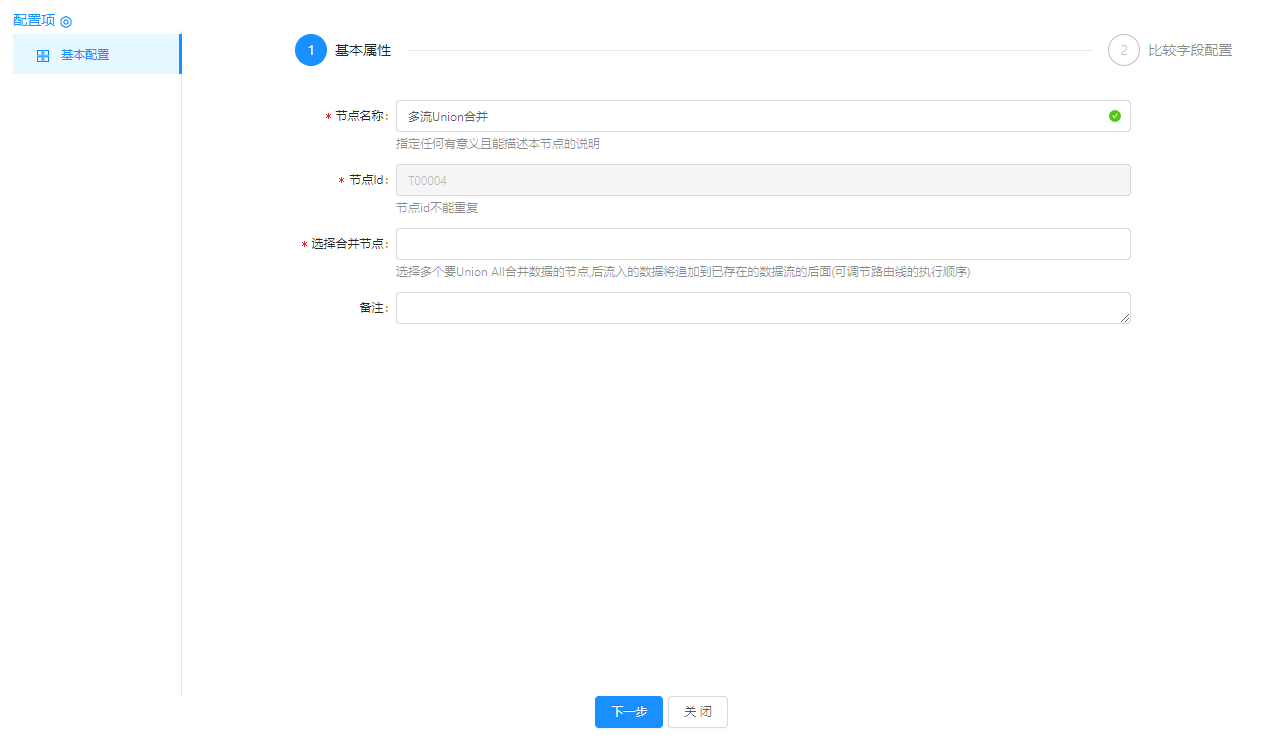The width and height of the screenshot is (1287, 745).
Task: Go to the 基本属性 step label
Action: (x=362, y=50)
